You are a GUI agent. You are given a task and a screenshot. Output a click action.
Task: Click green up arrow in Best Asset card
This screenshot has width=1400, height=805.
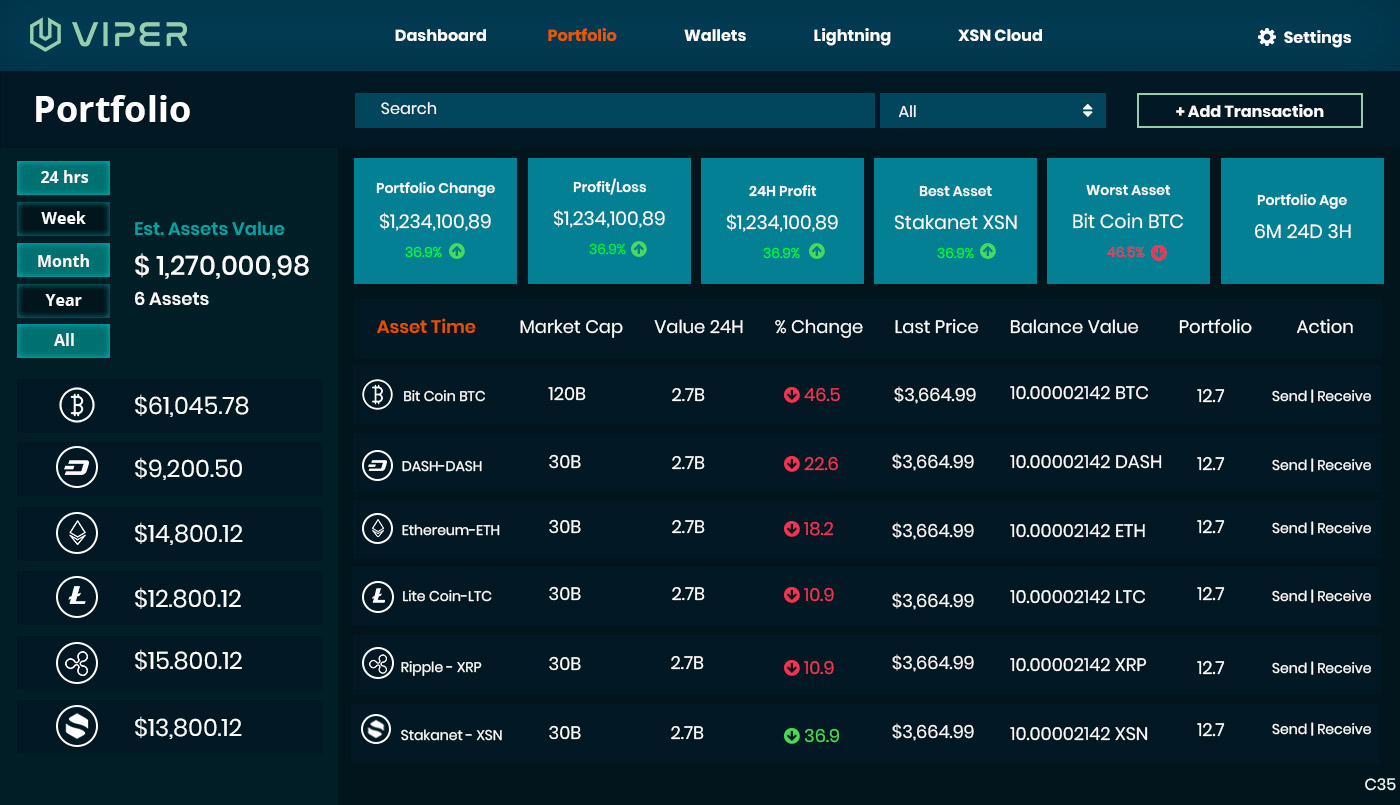988,252
